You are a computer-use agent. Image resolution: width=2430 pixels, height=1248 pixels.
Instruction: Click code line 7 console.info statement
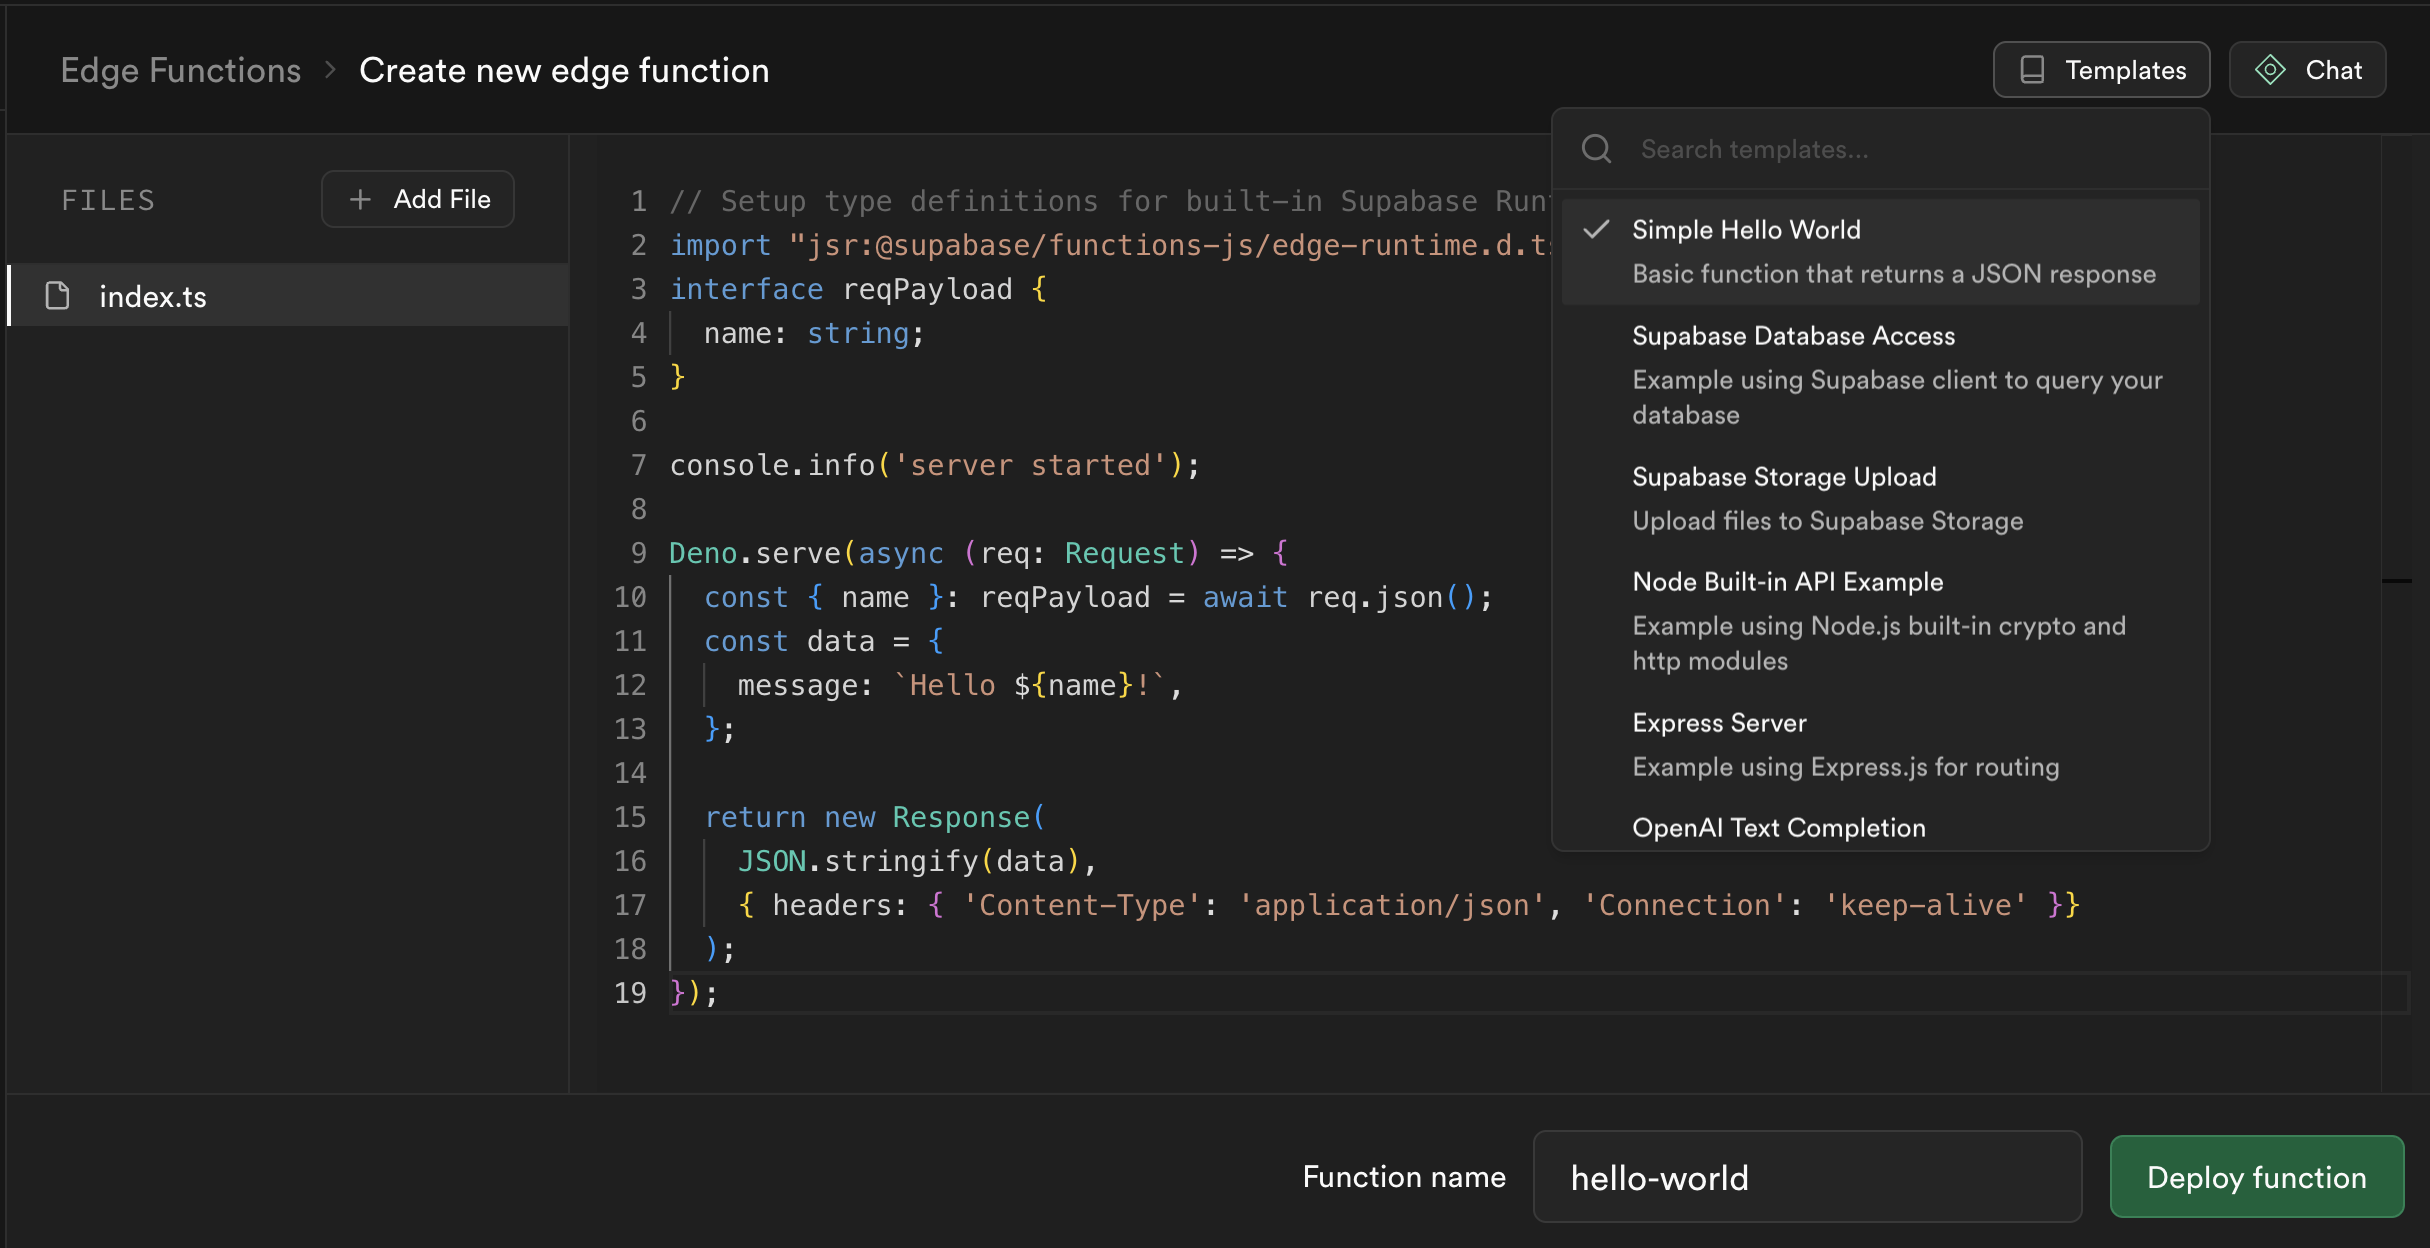click(x=935, y=465)
